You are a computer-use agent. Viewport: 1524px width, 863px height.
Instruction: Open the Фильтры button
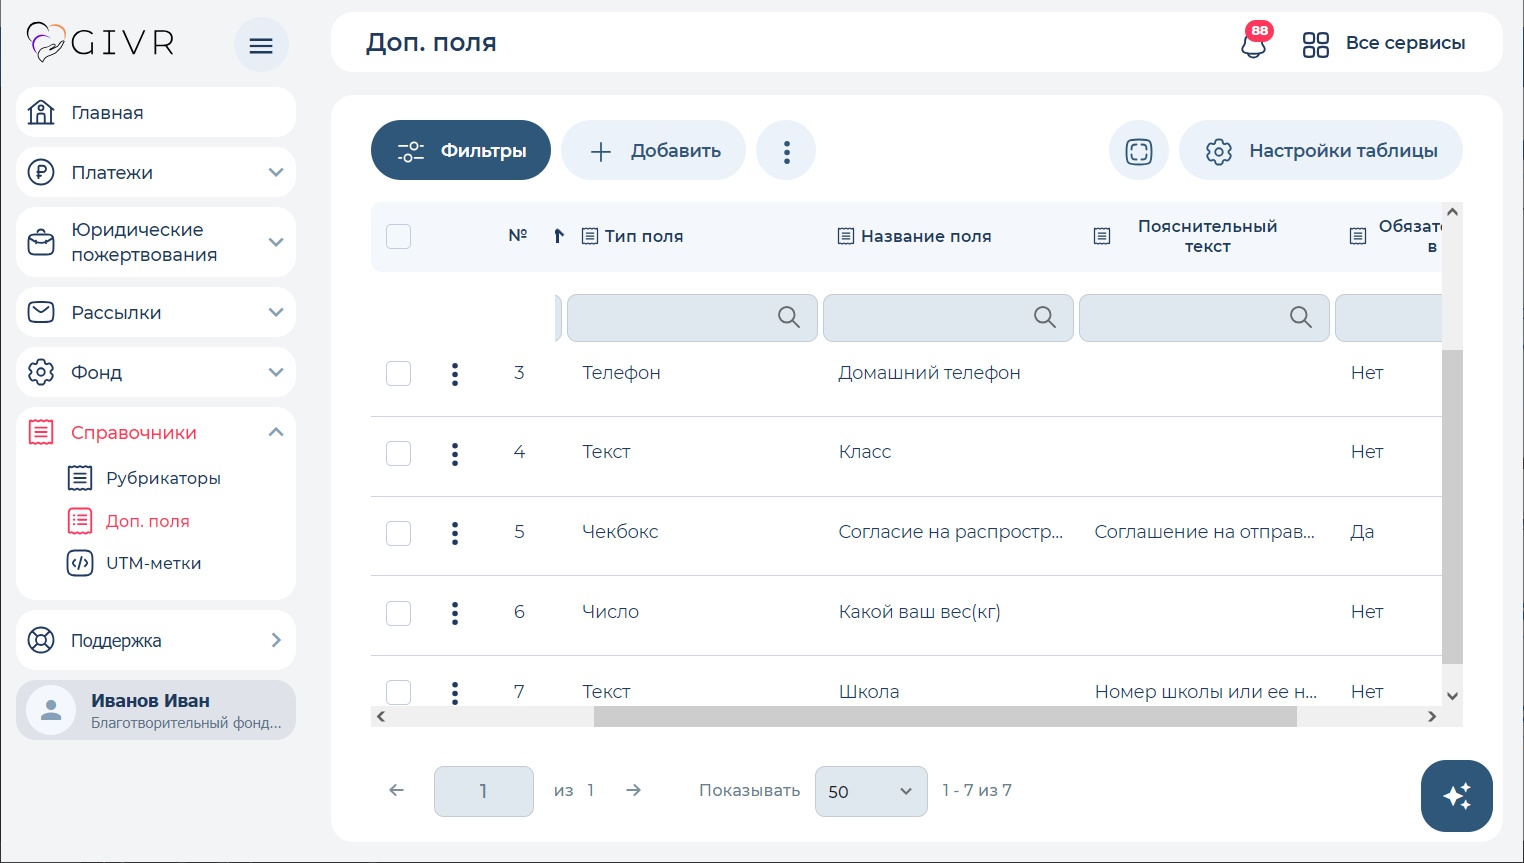[x=461, y=151]
